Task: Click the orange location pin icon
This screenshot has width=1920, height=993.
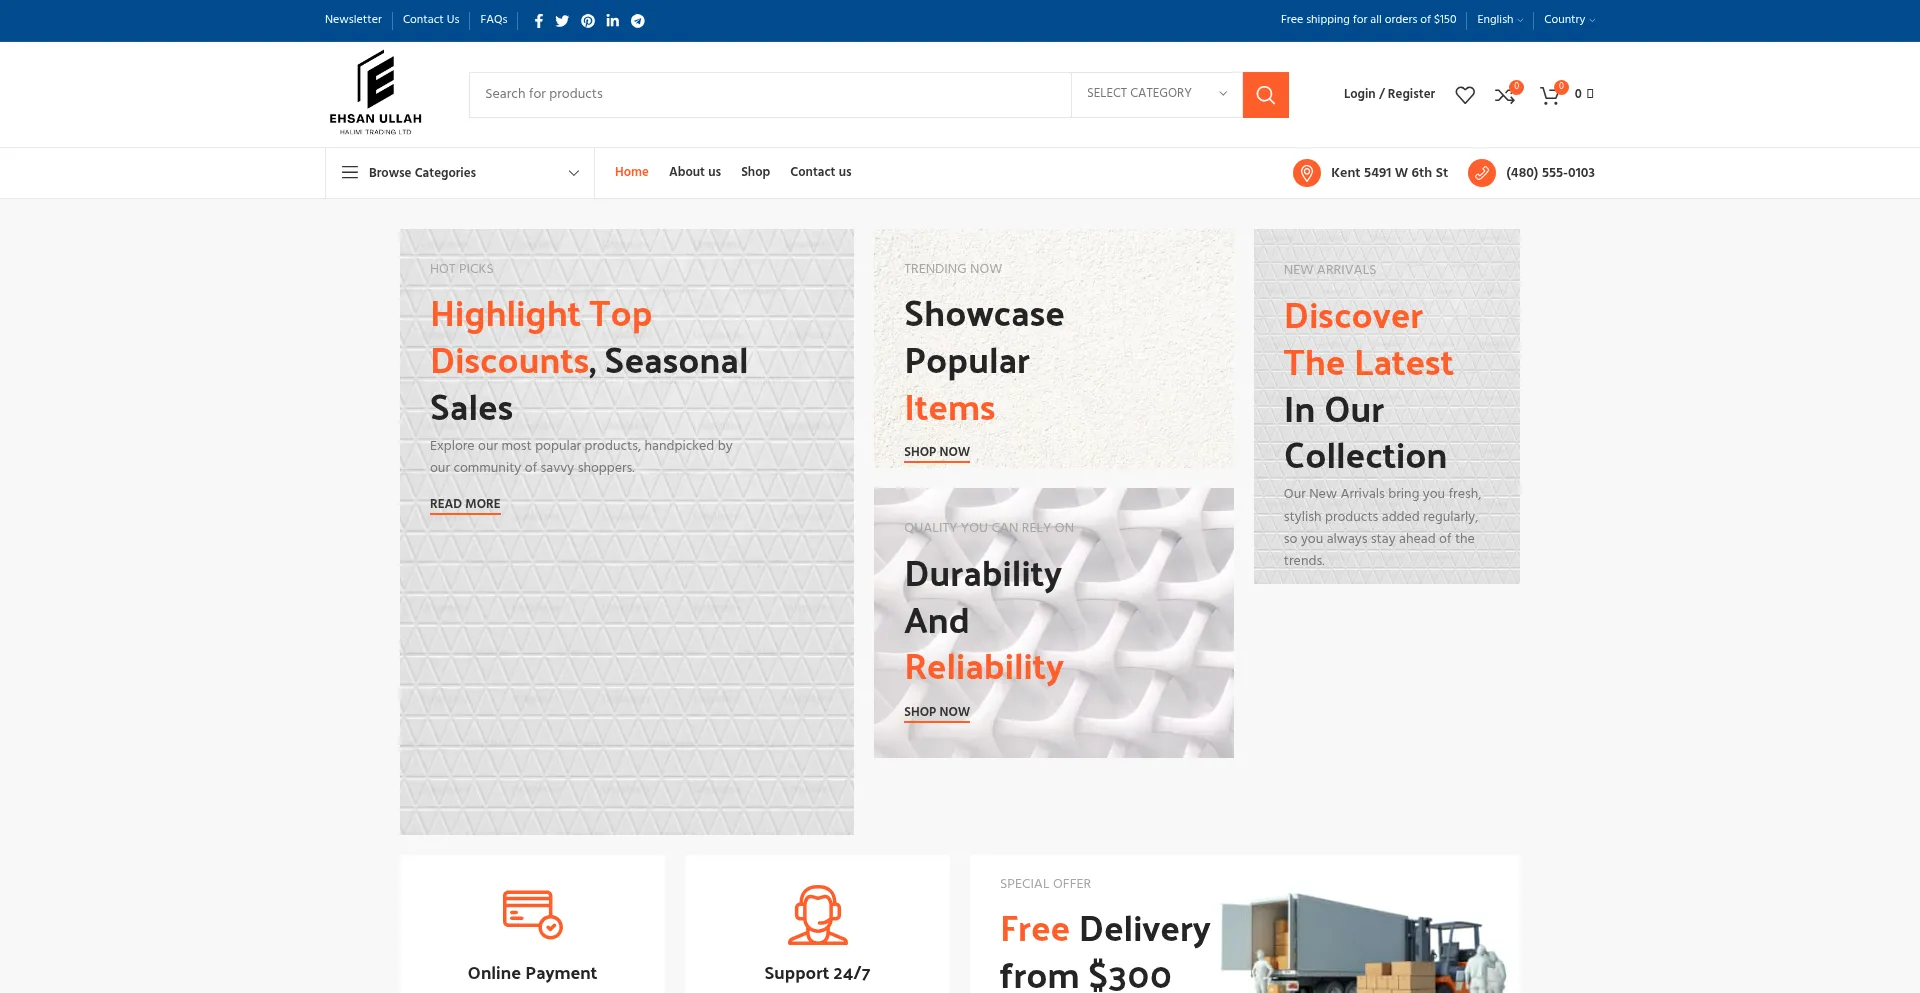Action: pos(1307,173)
